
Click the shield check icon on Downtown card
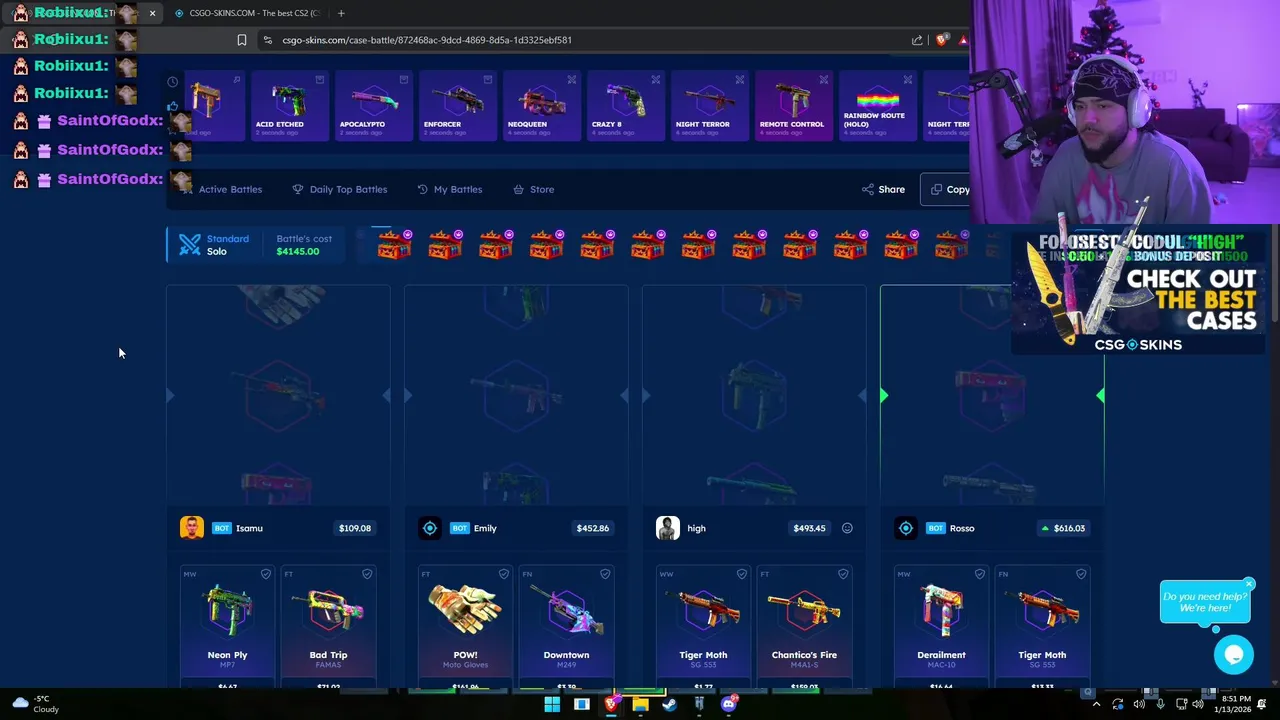click(x=605, y=574)
